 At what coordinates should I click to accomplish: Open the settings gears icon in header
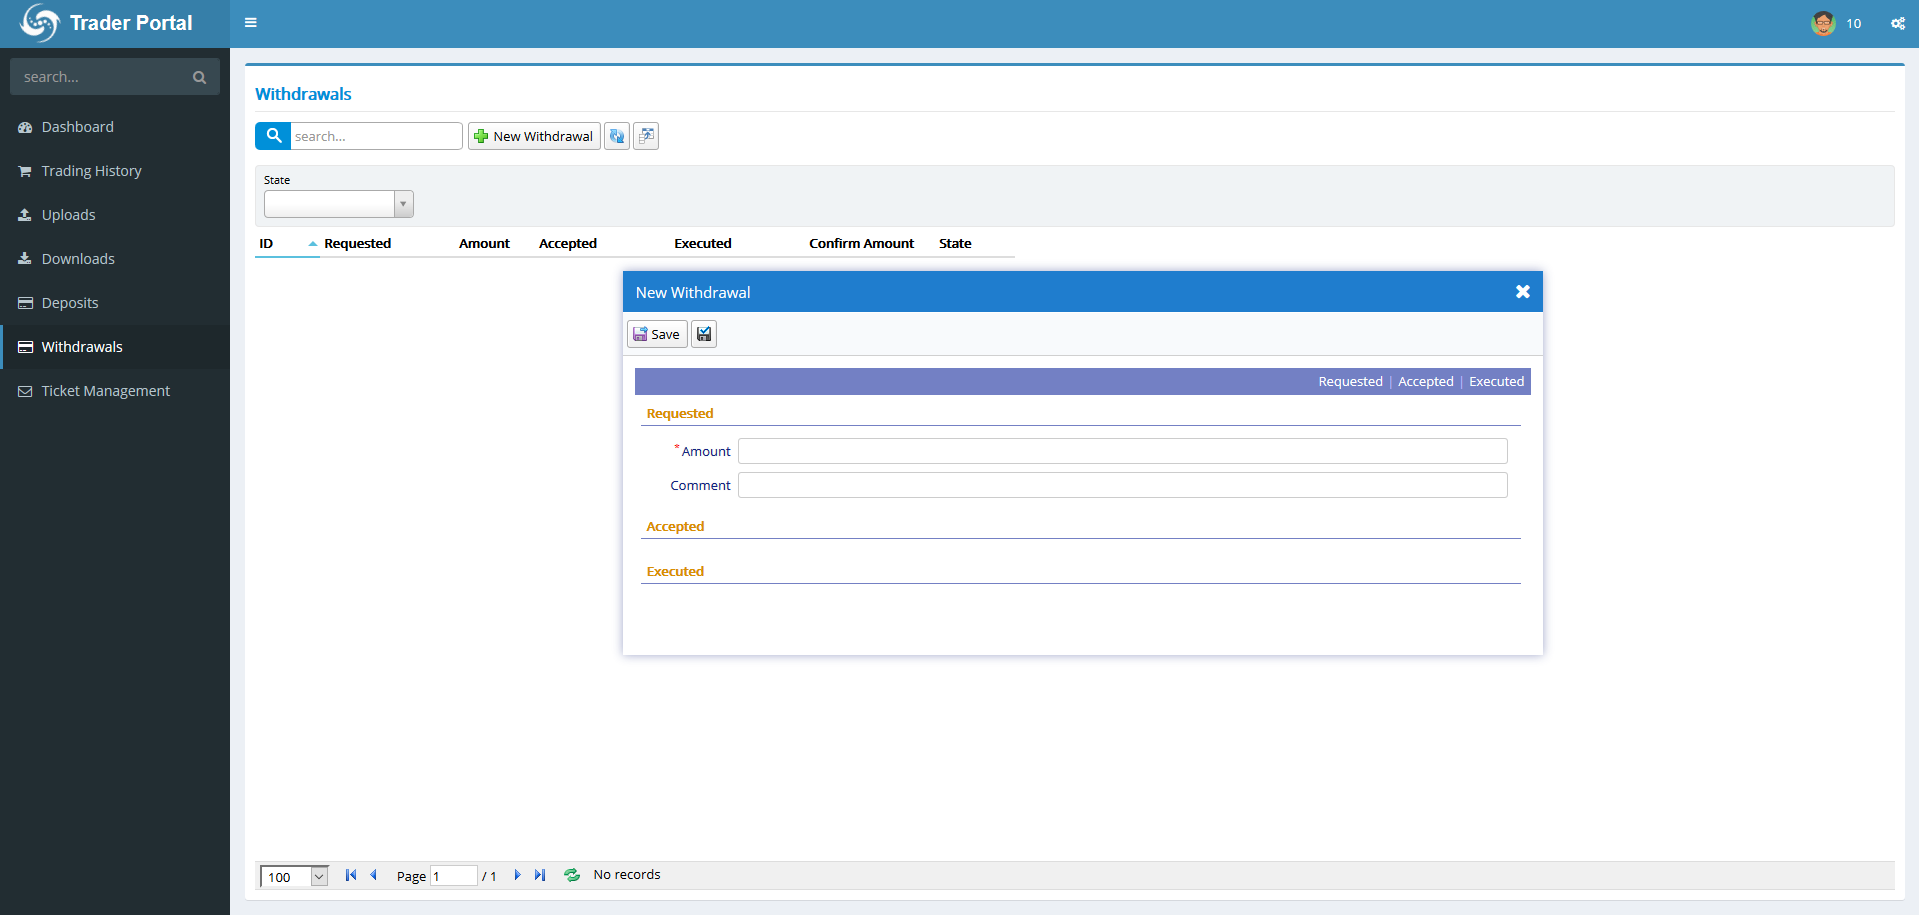[x=1897, y=23]
